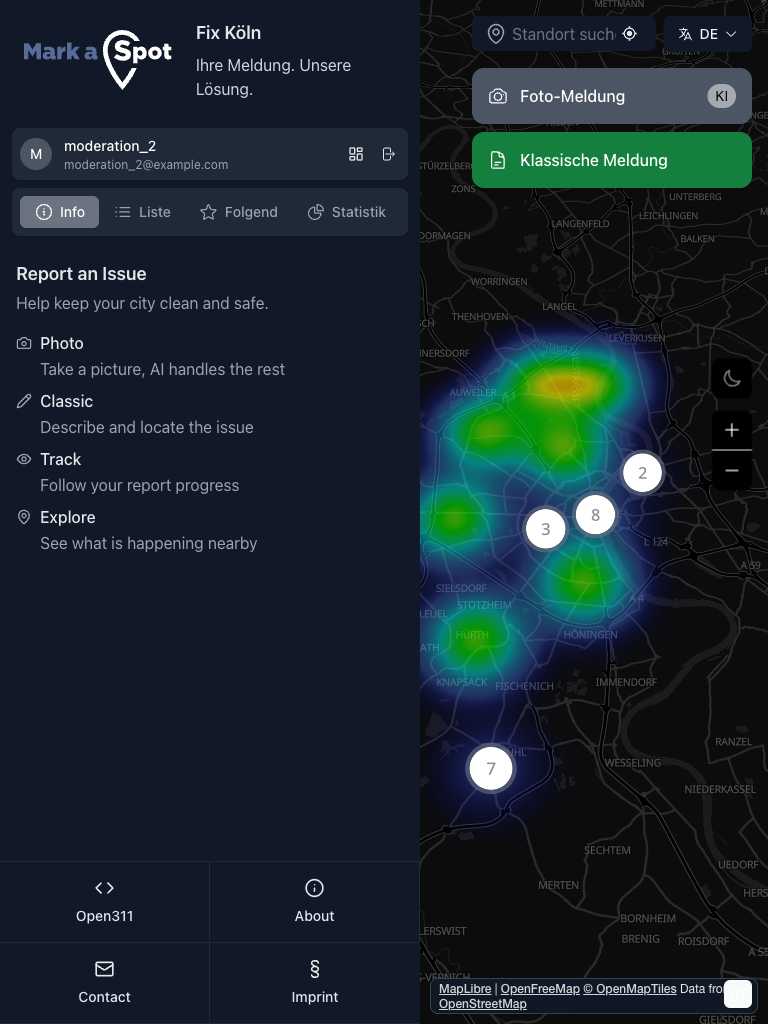Zoom in the map with plus button
Viewport: 768px width, 1024px height.
click(732, 430)
